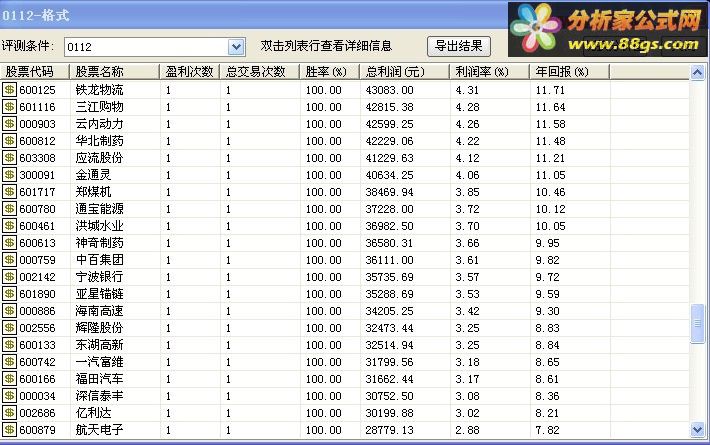Click the 导出结果 export button

coord(459,46)
